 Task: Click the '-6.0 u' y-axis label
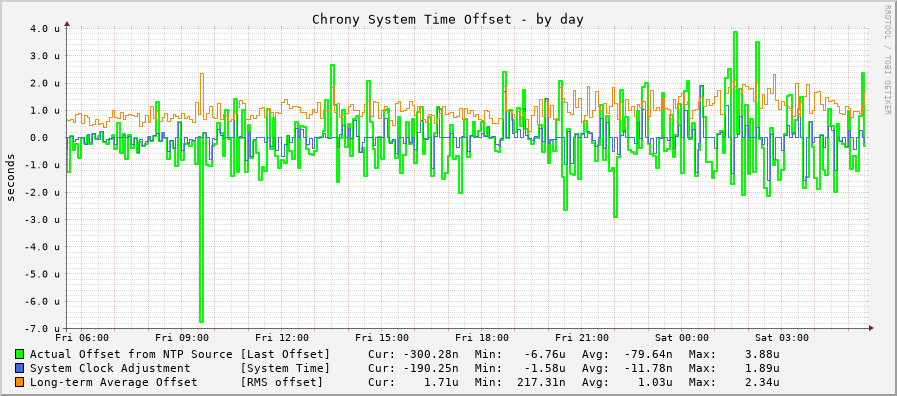pos(42,301)
